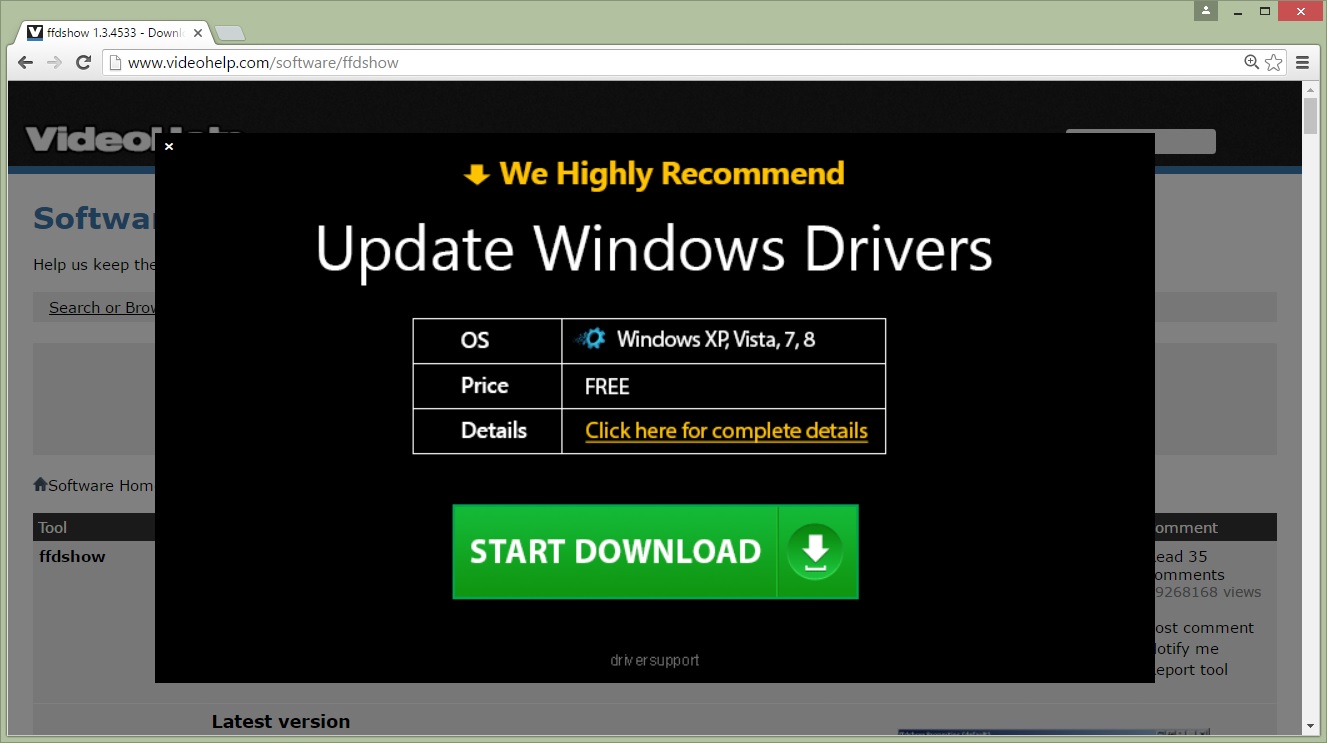Click the 'We Highly Recommend' text

coord(672,174)
